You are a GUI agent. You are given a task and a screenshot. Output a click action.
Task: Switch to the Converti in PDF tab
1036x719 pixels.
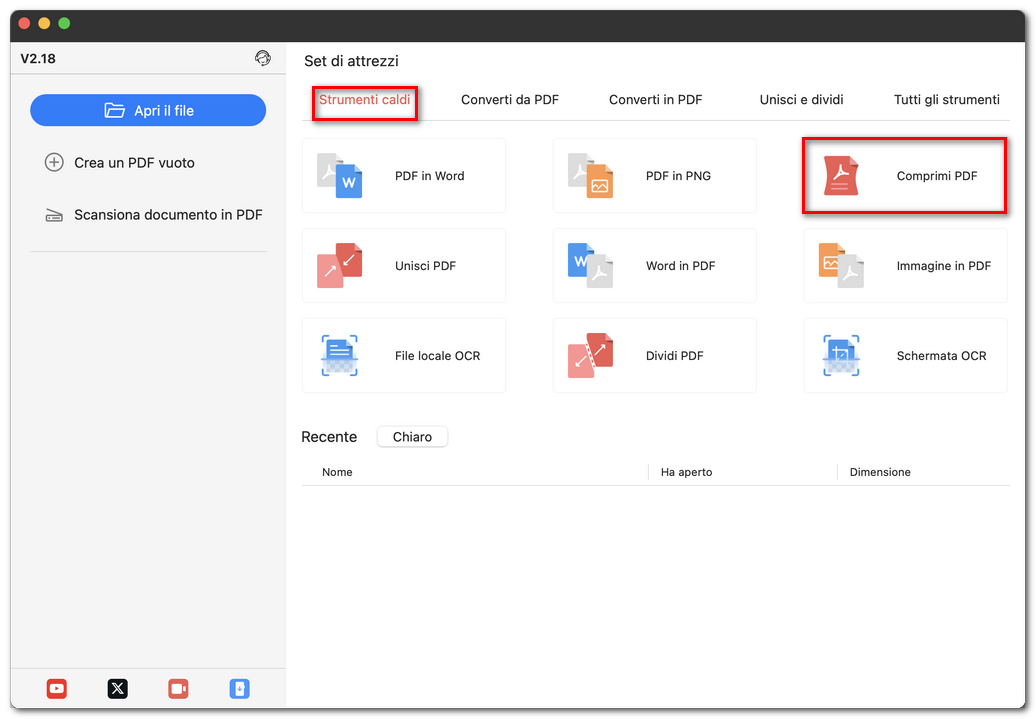[x=655, y=100]
